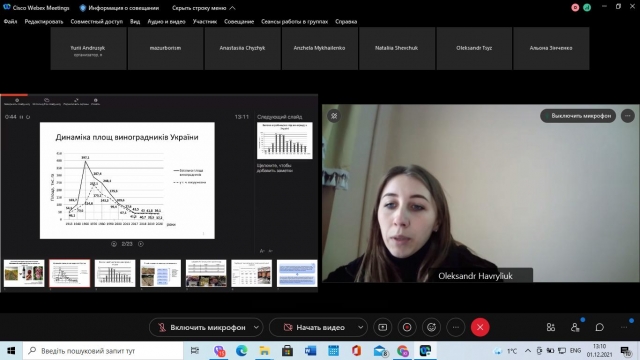The height and width of the screenshot is (360, 640).
Task: Open Office app from taskbar
Action: click(356, 351)
